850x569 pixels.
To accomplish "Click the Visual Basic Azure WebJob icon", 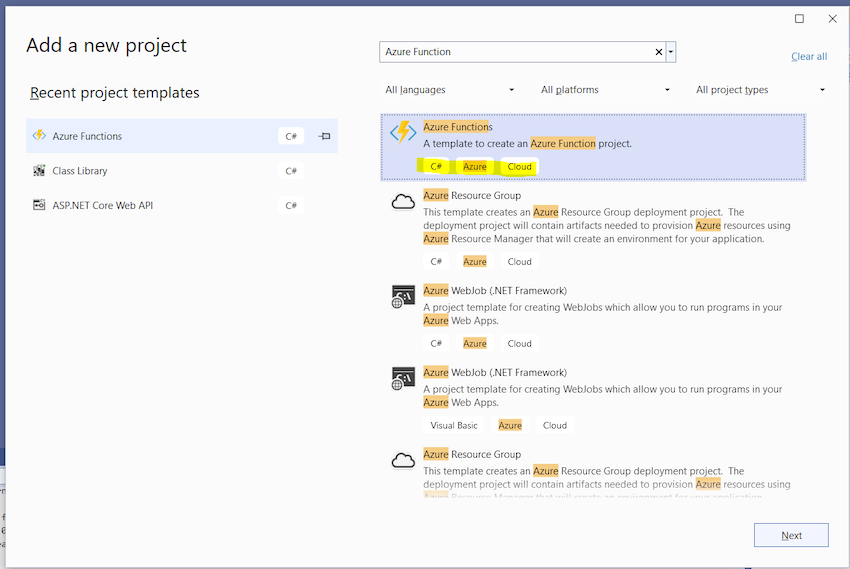I will pos(403,378).
